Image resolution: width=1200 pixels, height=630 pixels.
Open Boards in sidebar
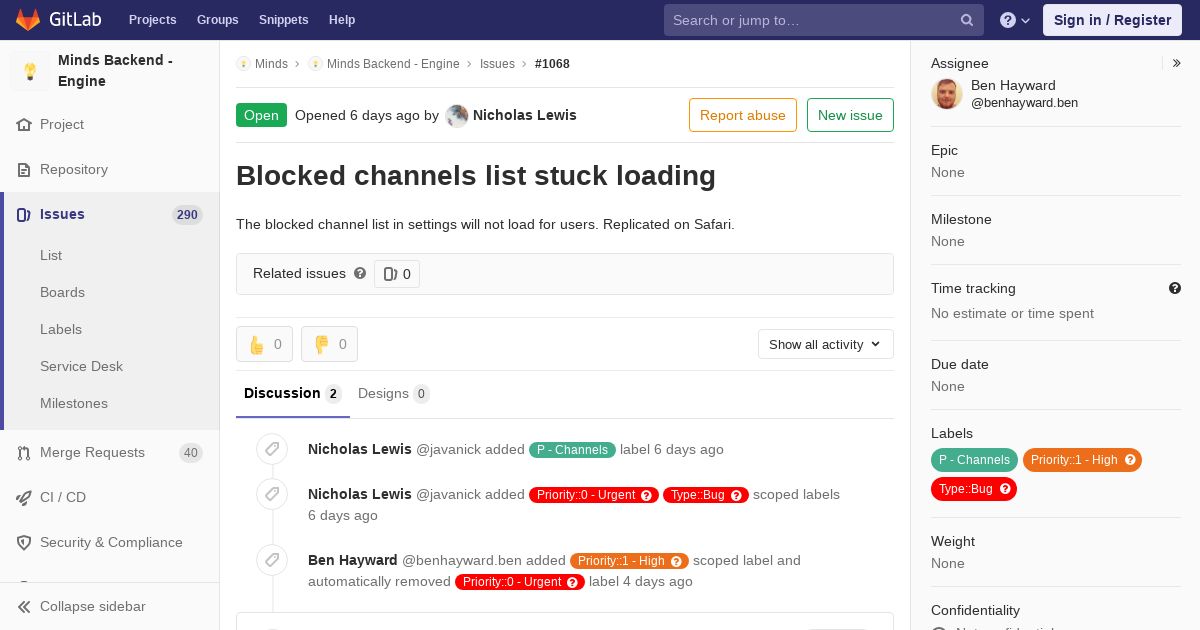pyautogui.click(x=62, y=293)
